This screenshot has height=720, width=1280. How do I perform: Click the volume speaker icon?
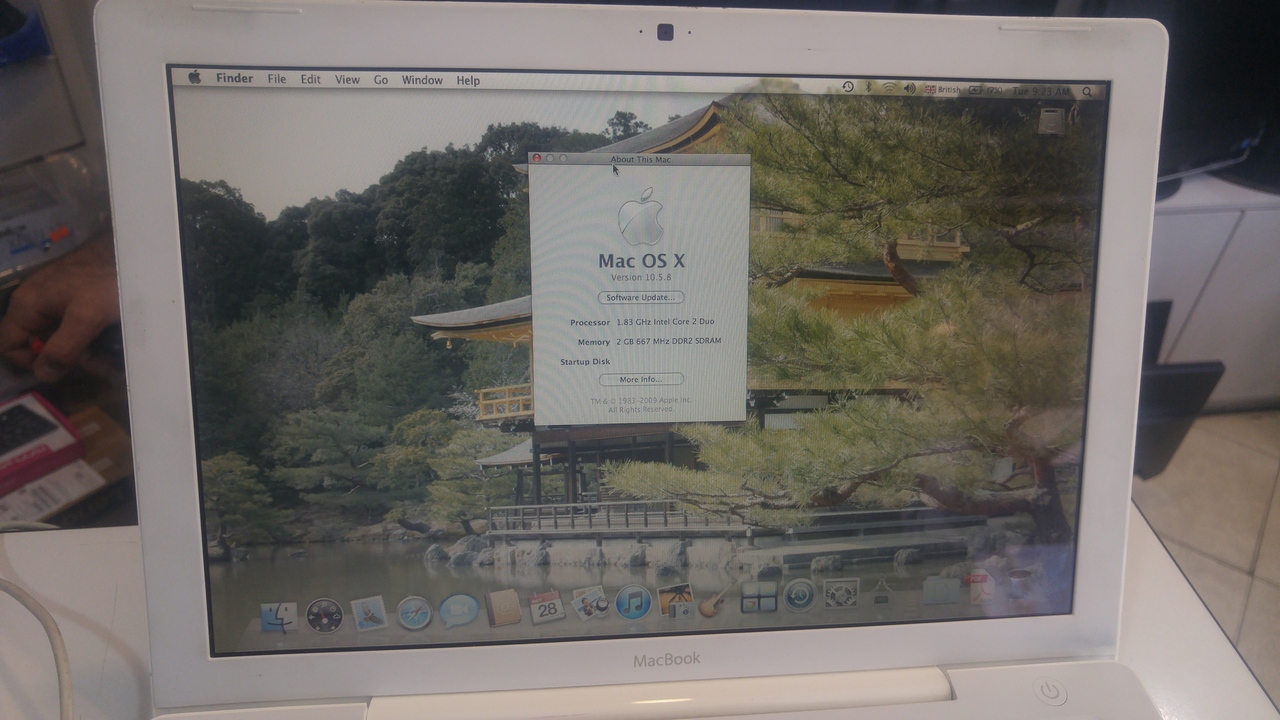[x=910, y=89]
